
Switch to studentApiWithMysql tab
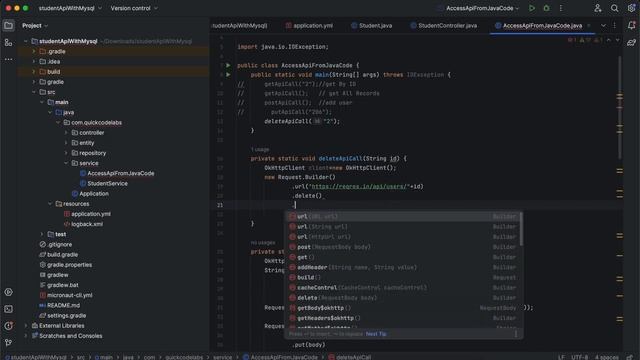click(x=240, y=26)
